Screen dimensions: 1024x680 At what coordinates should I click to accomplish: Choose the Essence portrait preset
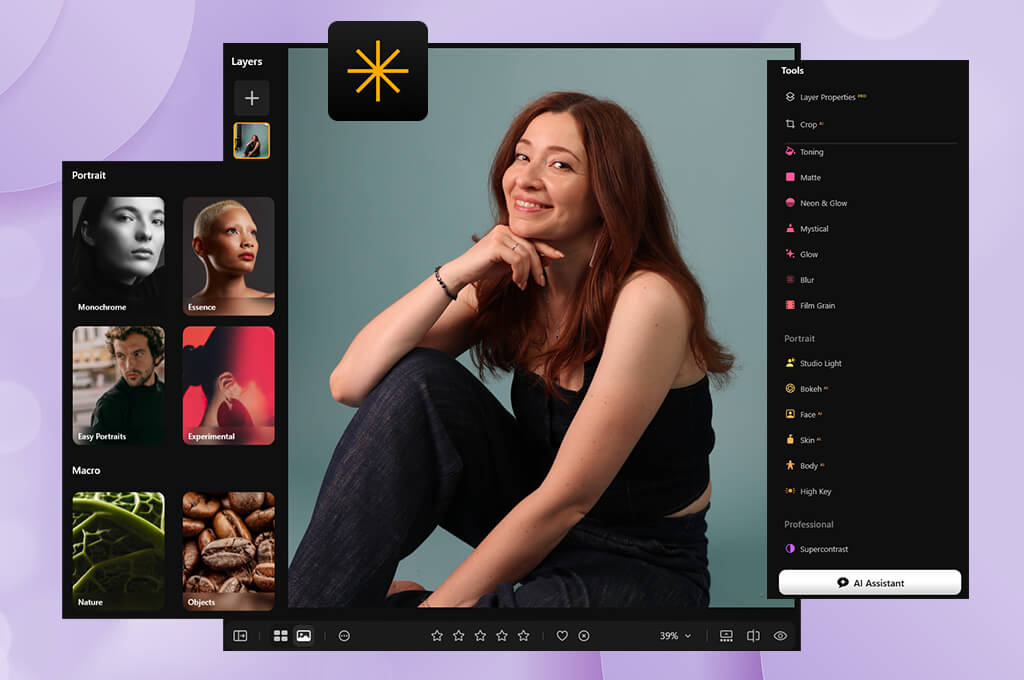(229, 256)
